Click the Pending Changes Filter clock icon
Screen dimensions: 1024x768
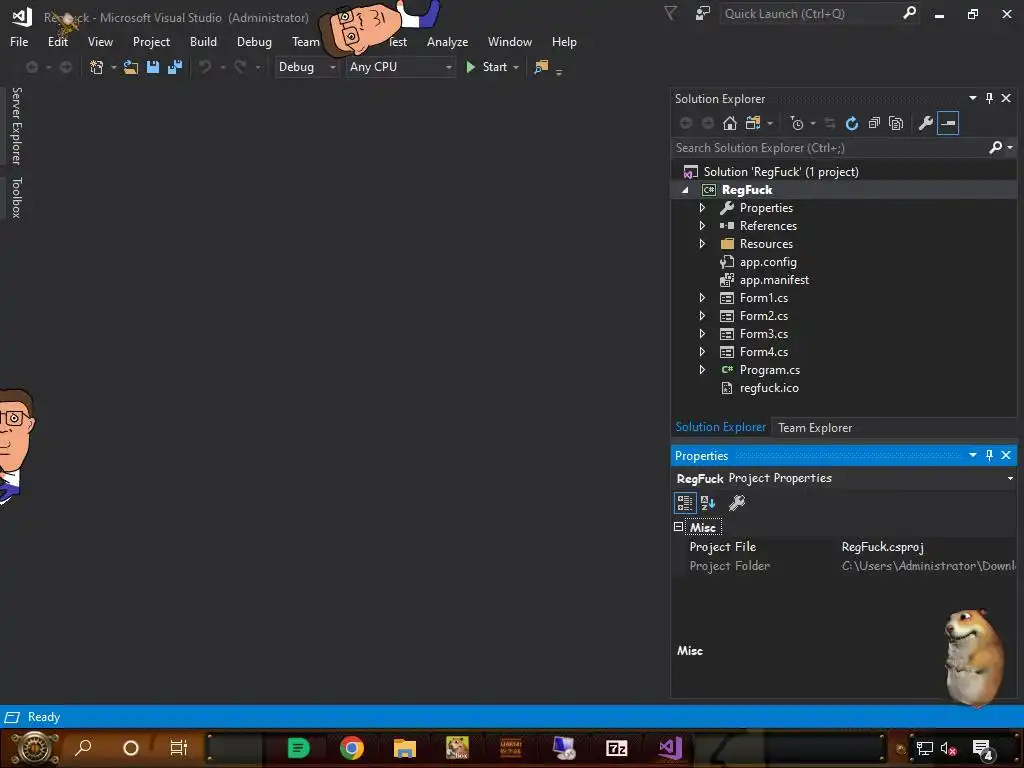click(797, 123)
